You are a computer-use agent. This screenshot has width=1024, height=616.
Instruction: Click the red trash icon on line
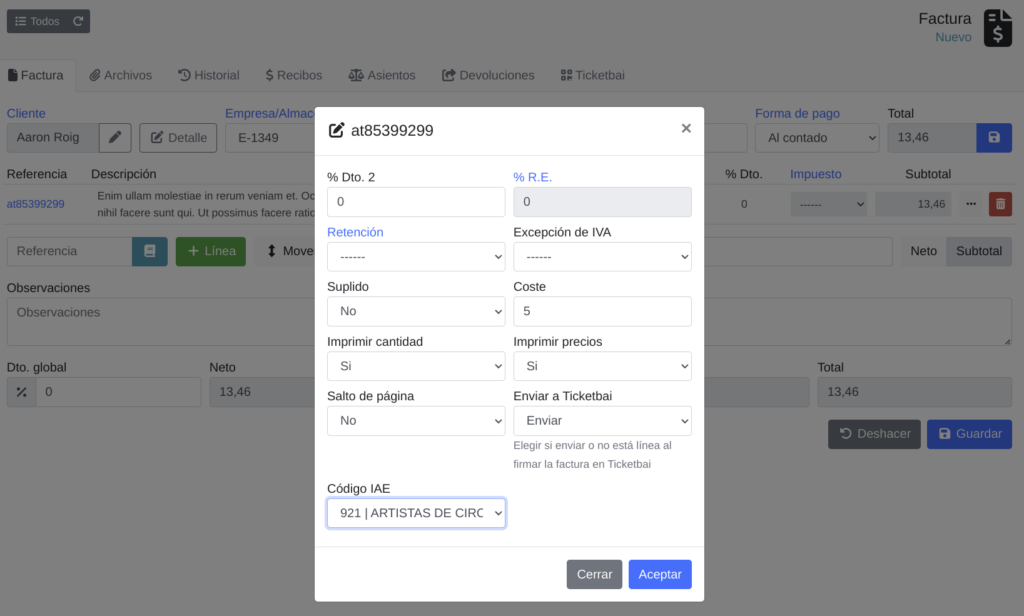999,204
